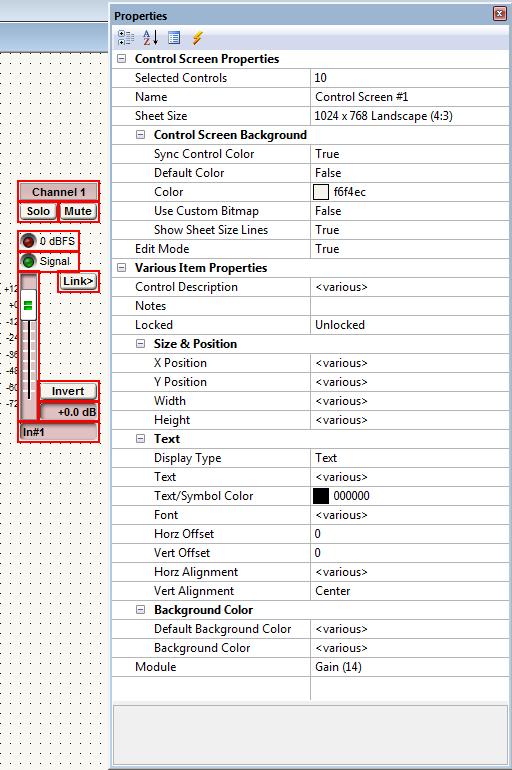Click the f6f4ec background color swatch
The height and width of the screenshot is (770, 512).
click(x=321, y=192)
